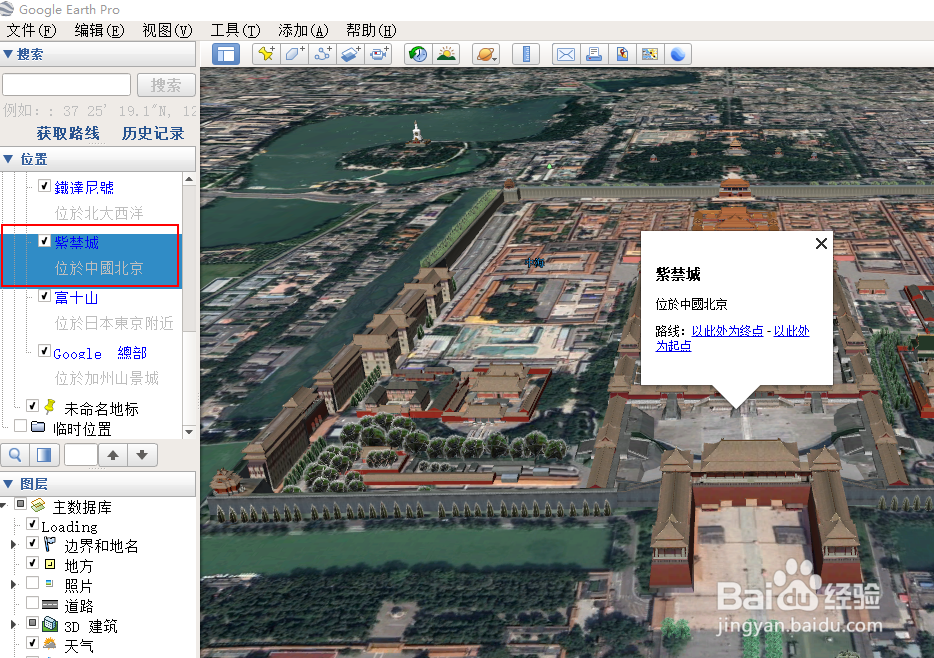Open the 编辑(E) menu
This screenshot has width=934, height=658.
pyautogui.click(x=99, y=30)
